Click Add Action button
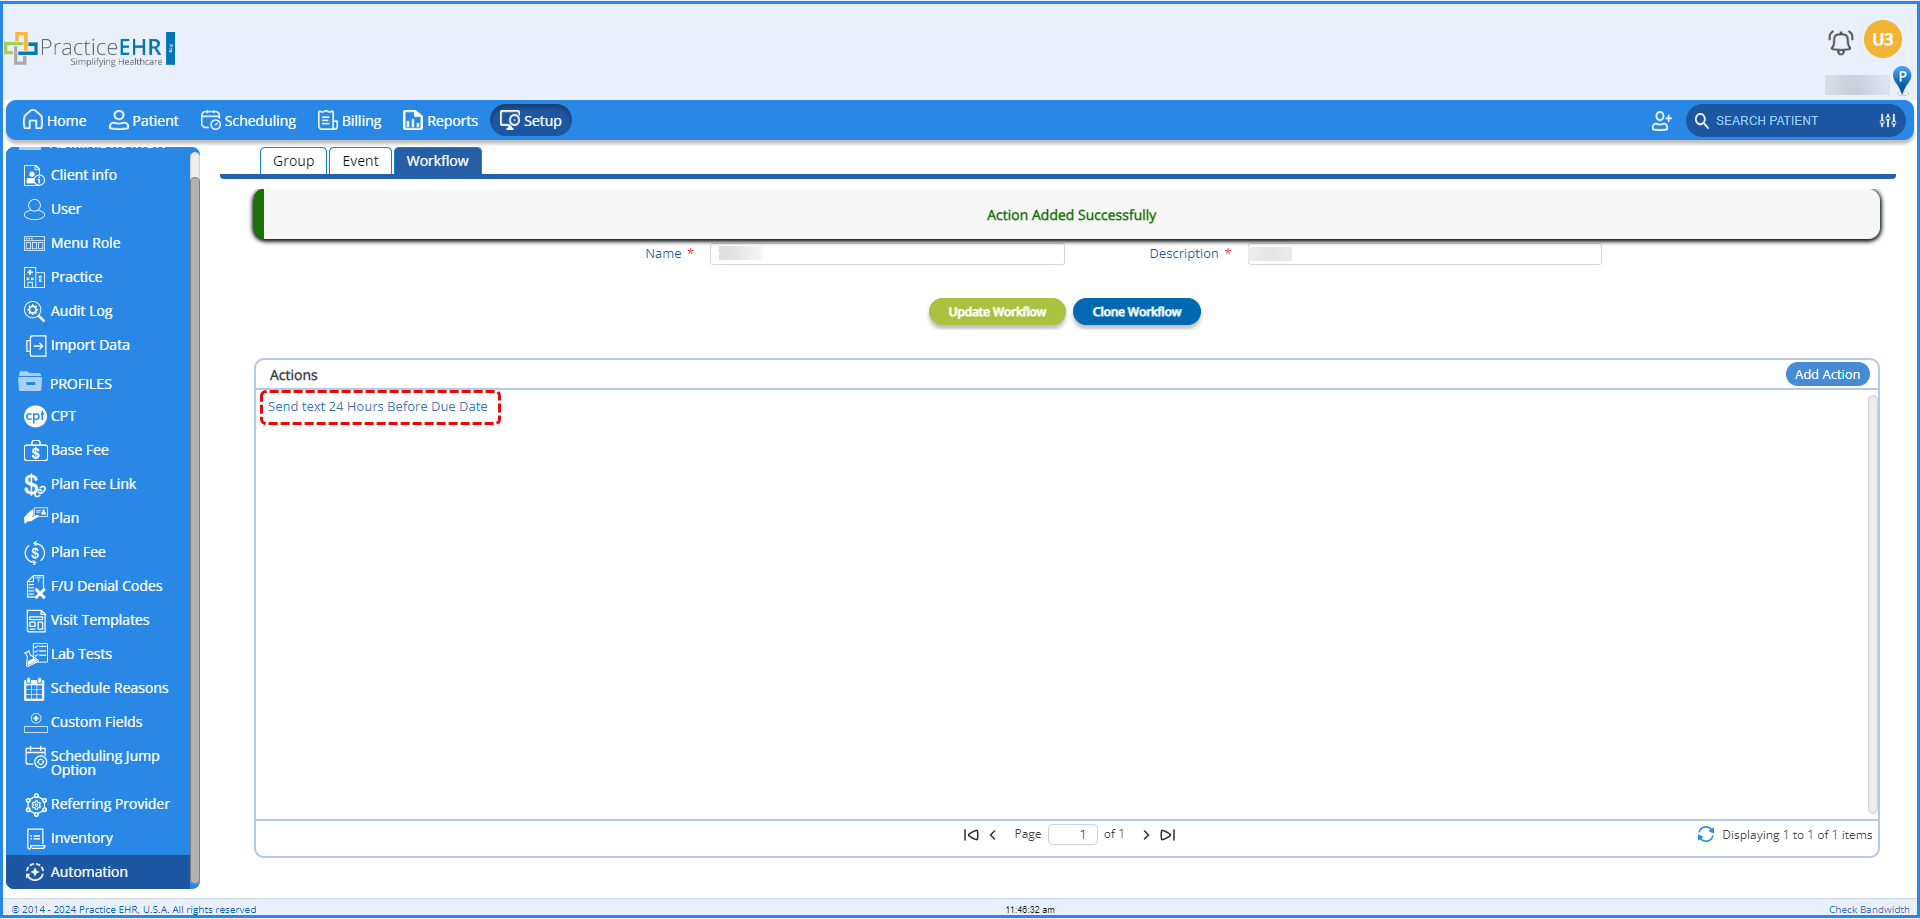The image size is (1920, 919). coord(1827,375)
